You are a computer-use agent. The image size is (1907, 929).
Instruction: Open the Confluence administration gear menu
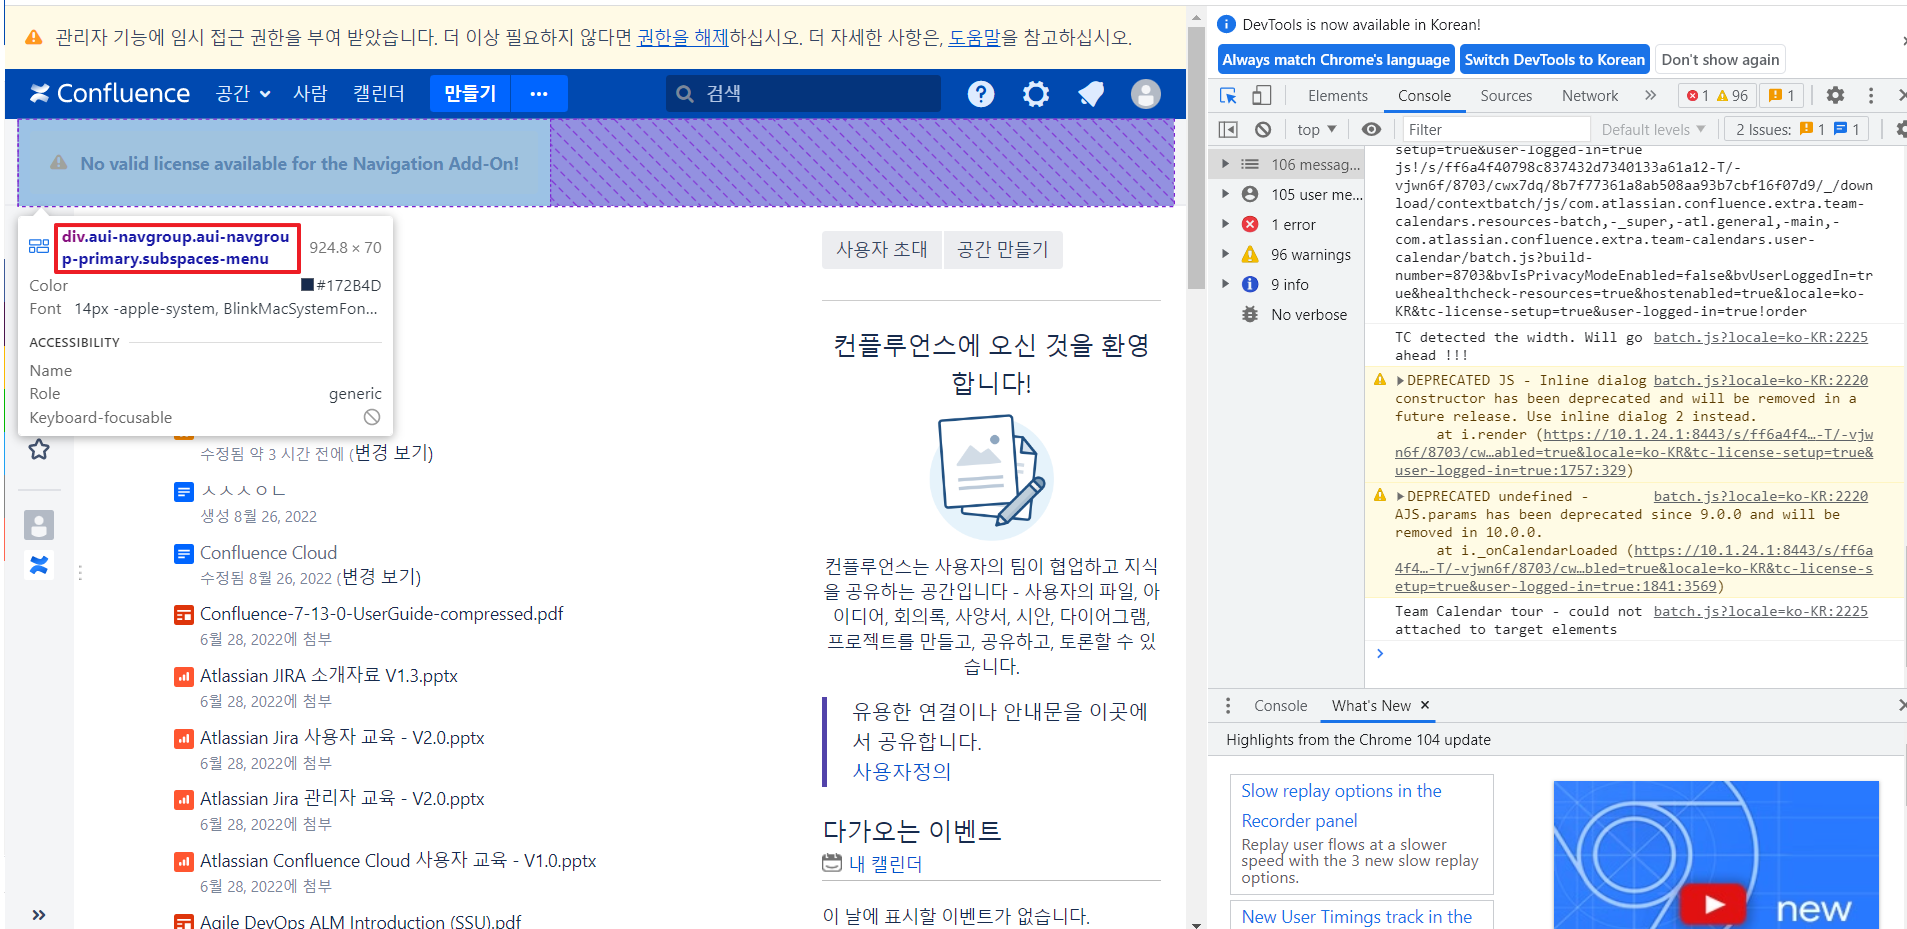click(1036, 94)
